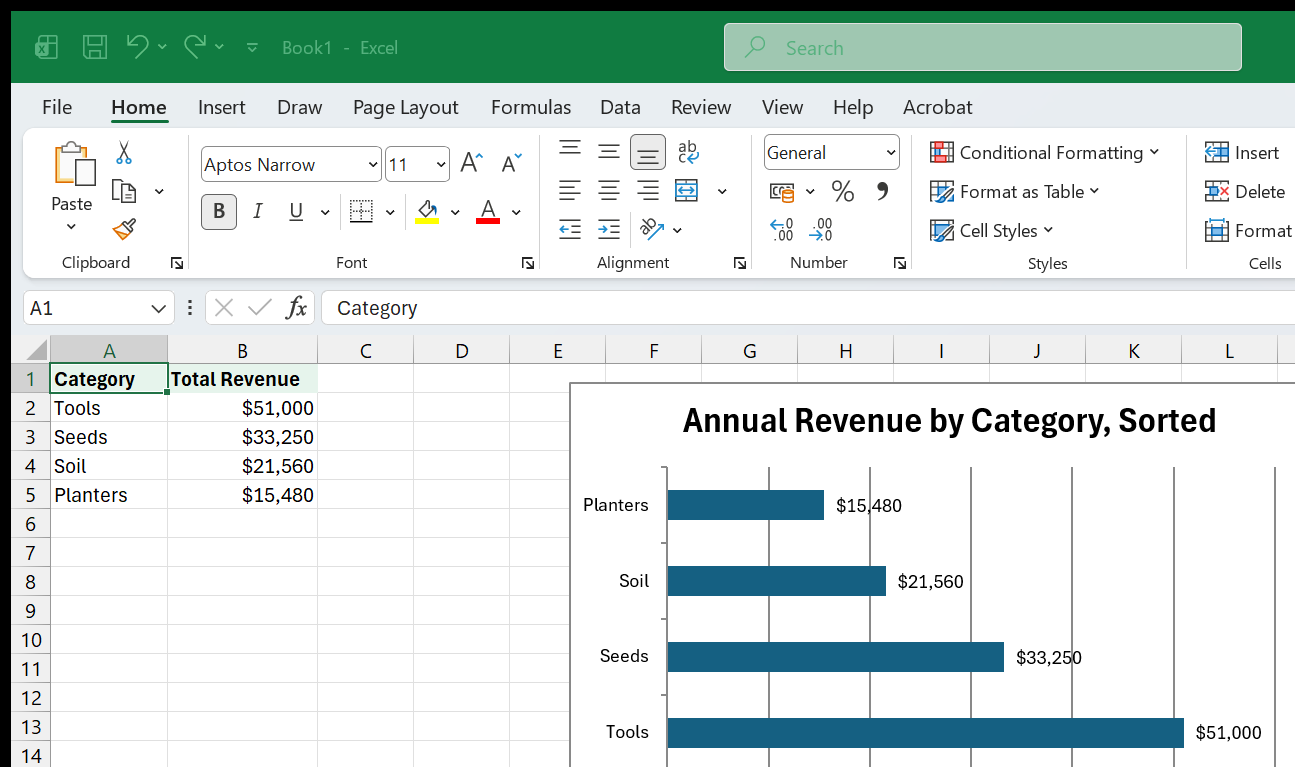The height and width of the screenshot is (767, 1295).
Task: Click the Redo arrow icon
Action: (x=195, y=46)
